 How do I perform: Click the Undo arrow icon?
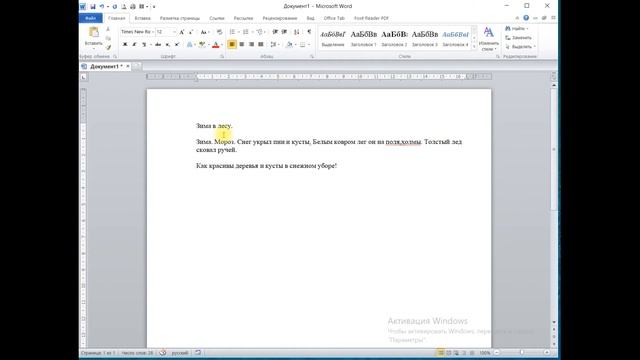pos(102,7)
